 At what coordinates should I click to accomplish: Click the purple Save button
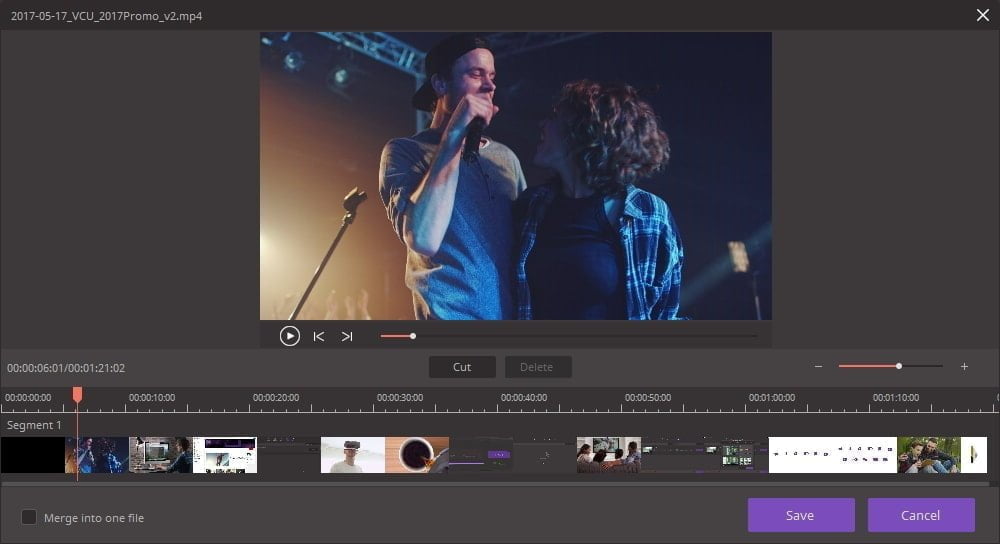coord(800,515)
